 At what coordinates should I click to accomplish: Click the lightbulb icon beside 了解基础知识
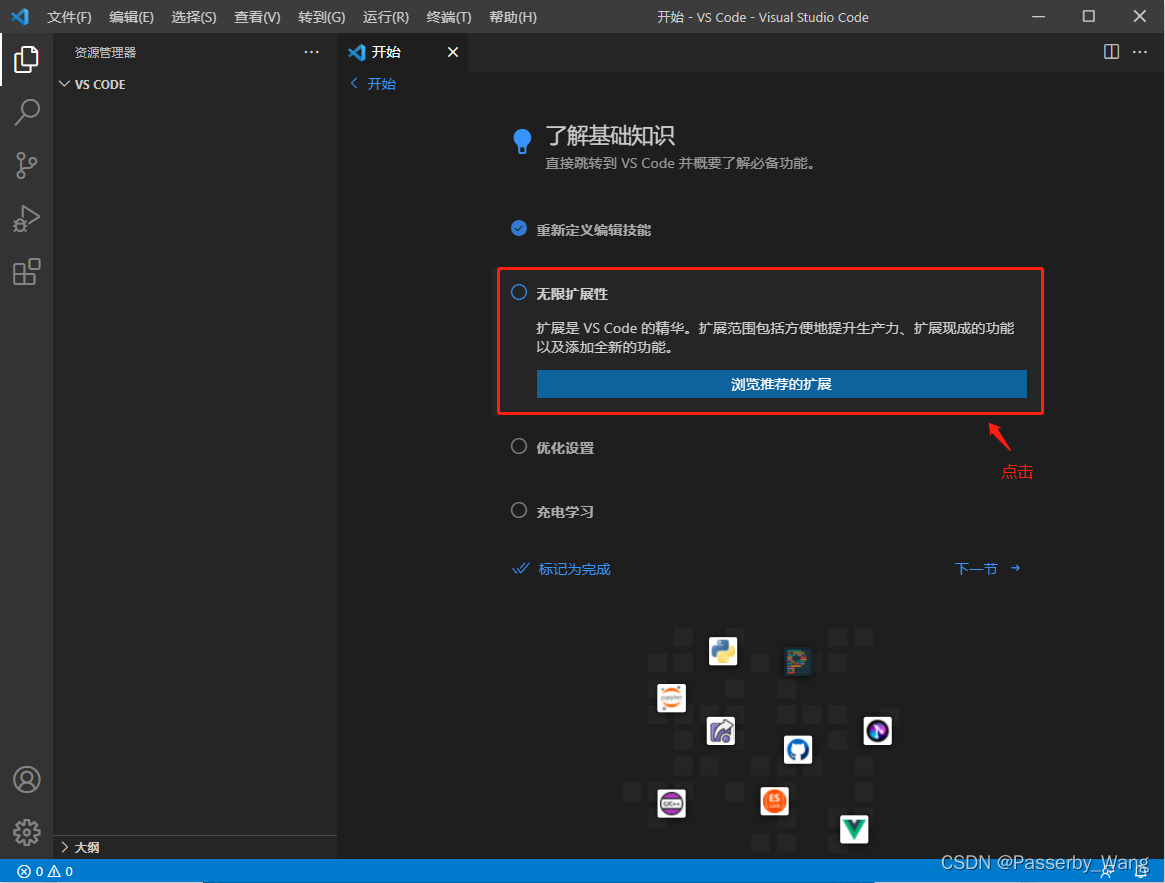[x=522, y=140]
